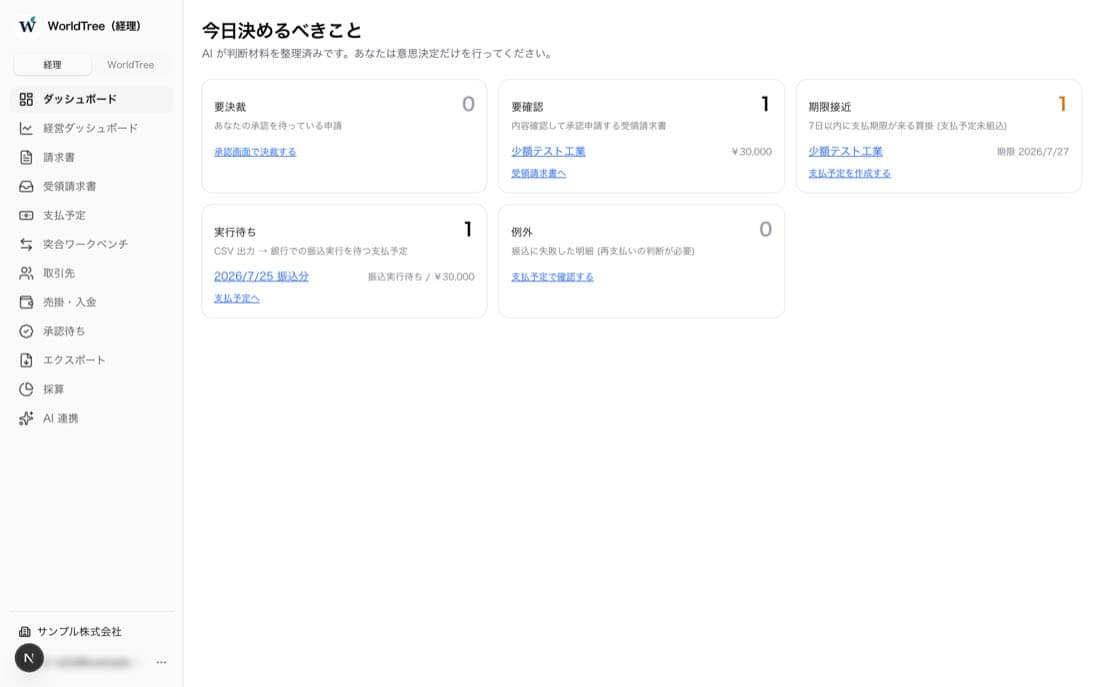Click the 支払予定 banknote icon
Image resolution: width=1100 pixels, height=687 pixels.
[26, 215]
